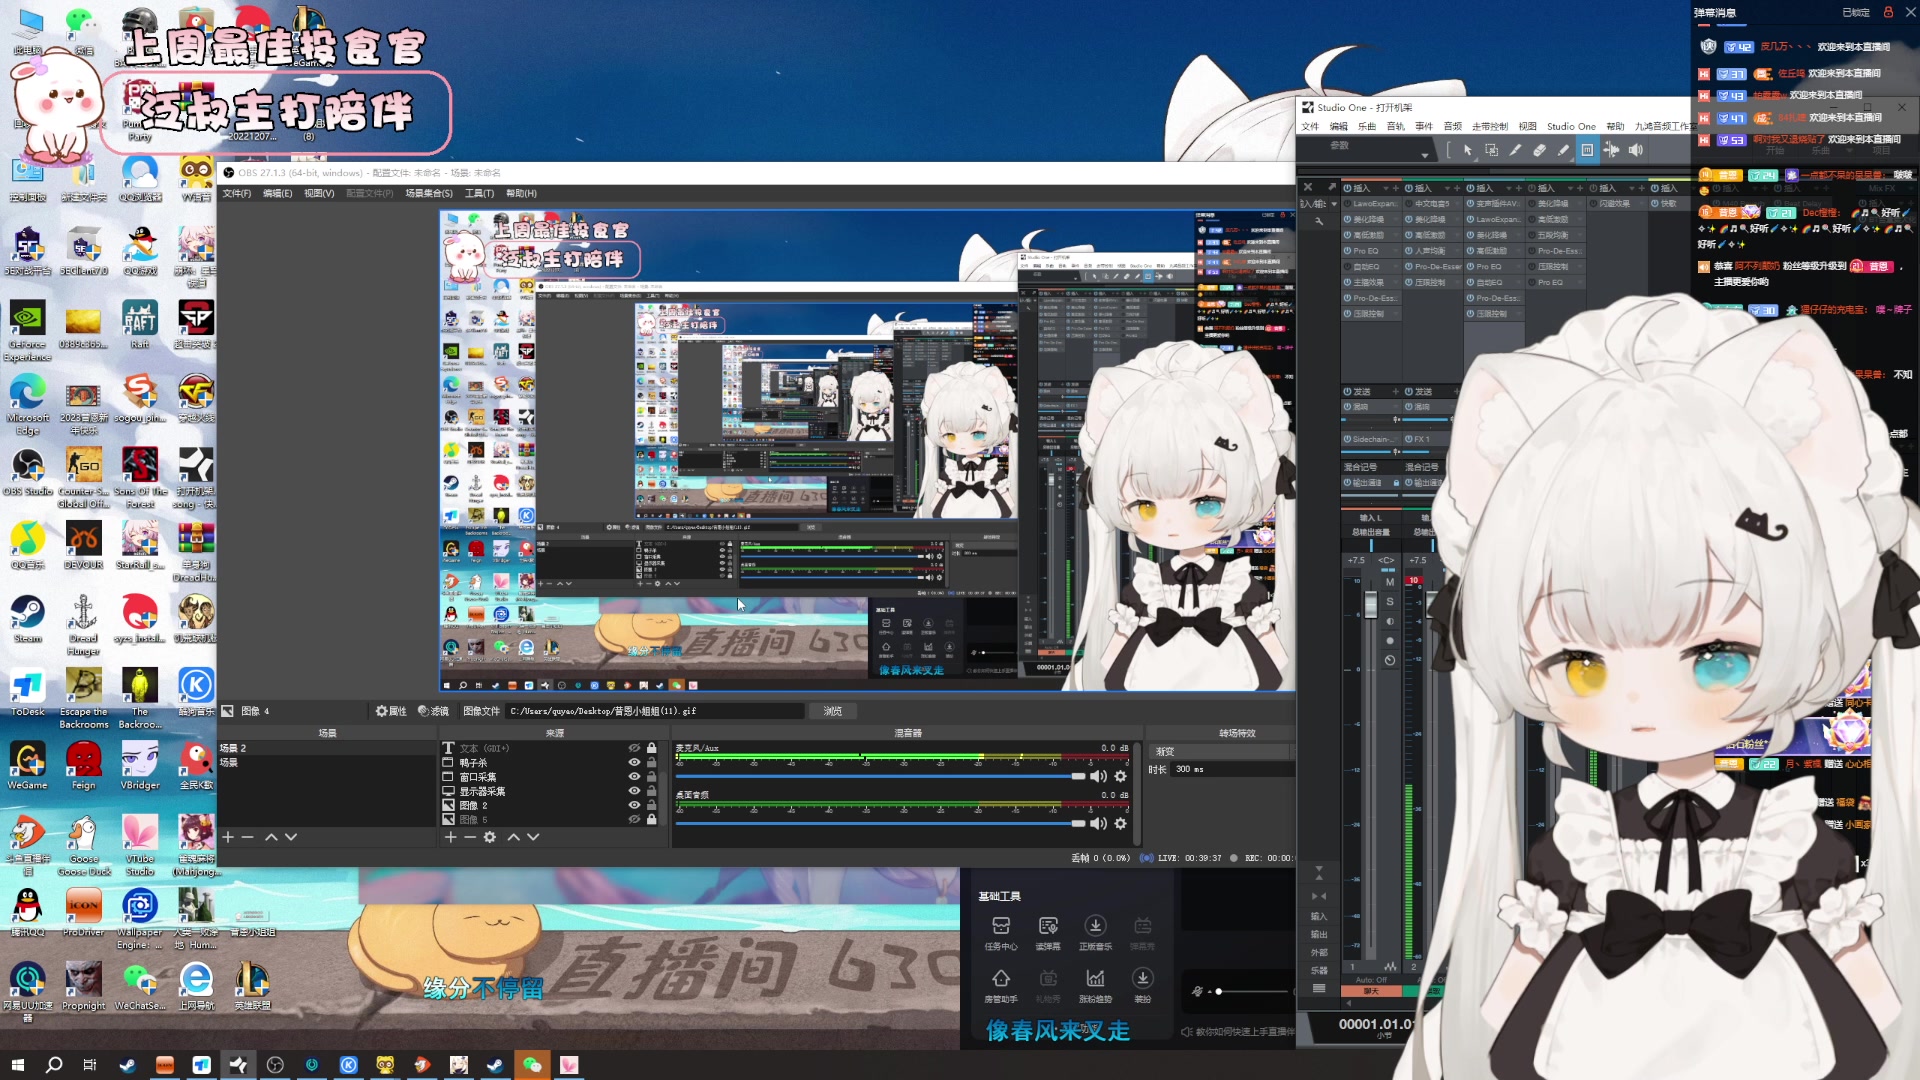This screenshot has width=1920, height=1080.
Task: Open the 渐变 transition dropdown in OBS
Action: tap(1220, 751)
